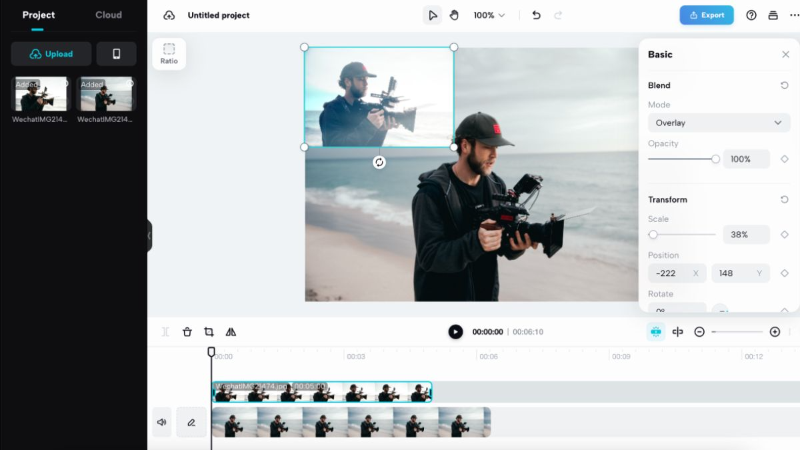Image resolution: width=800 pixels, height=450 pixels.
Task: Click the Upload button
Action: [51, 54]
